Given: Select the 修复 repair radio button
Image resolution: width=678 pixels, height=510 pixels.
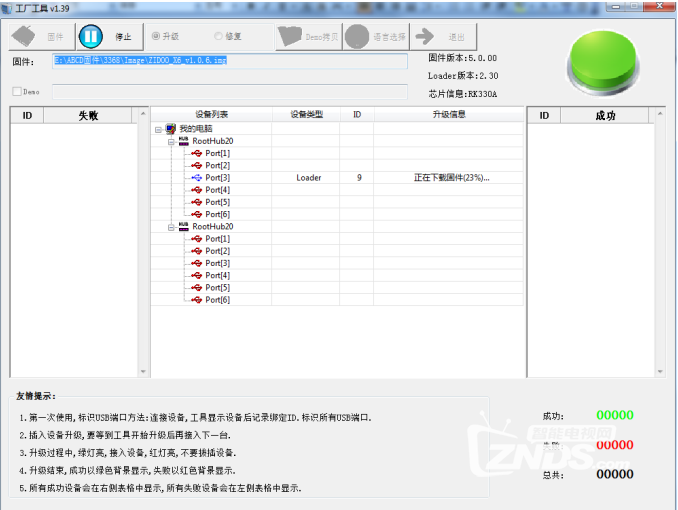Looking at the screenshot, I should pyautogui.click(x=218, y=36).
